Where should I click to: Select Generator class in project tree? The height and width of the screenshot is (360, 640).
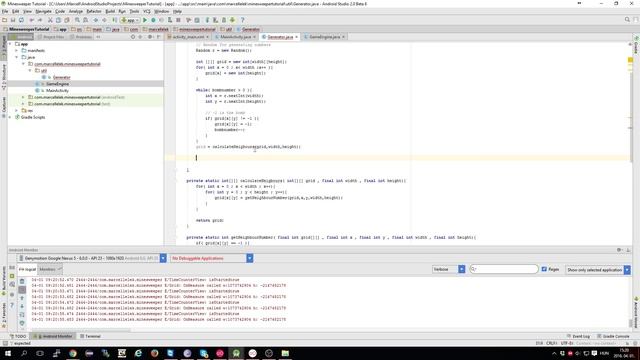tap(62, 77)
